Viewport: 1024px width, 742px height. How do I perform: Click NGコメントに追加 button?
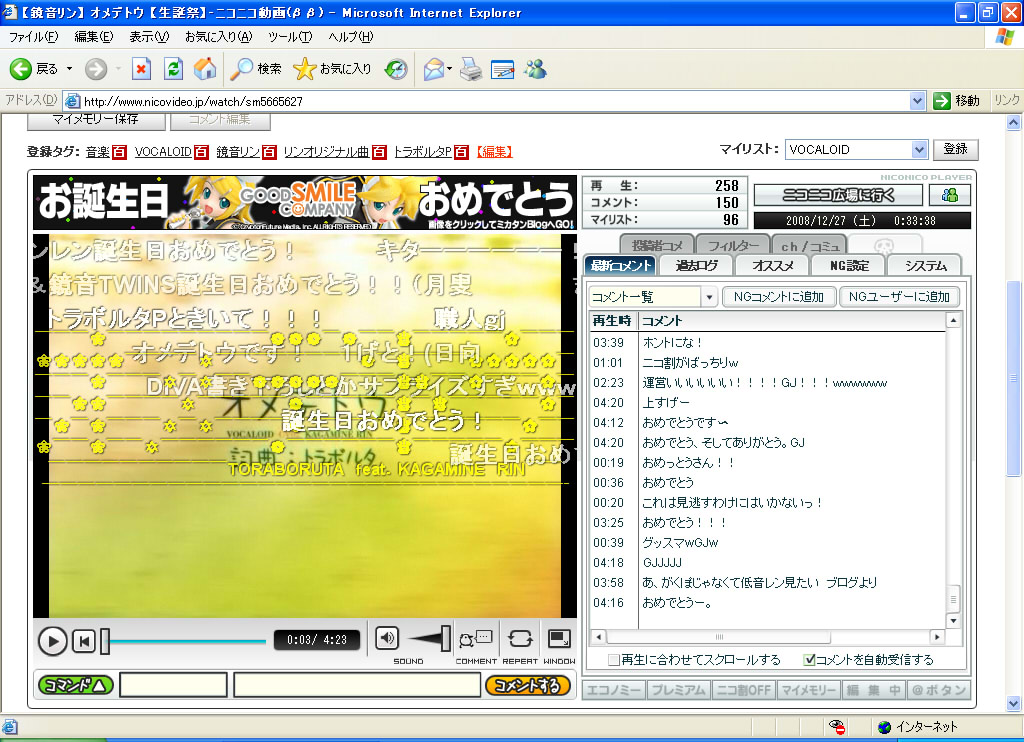[x=778, y=297]
